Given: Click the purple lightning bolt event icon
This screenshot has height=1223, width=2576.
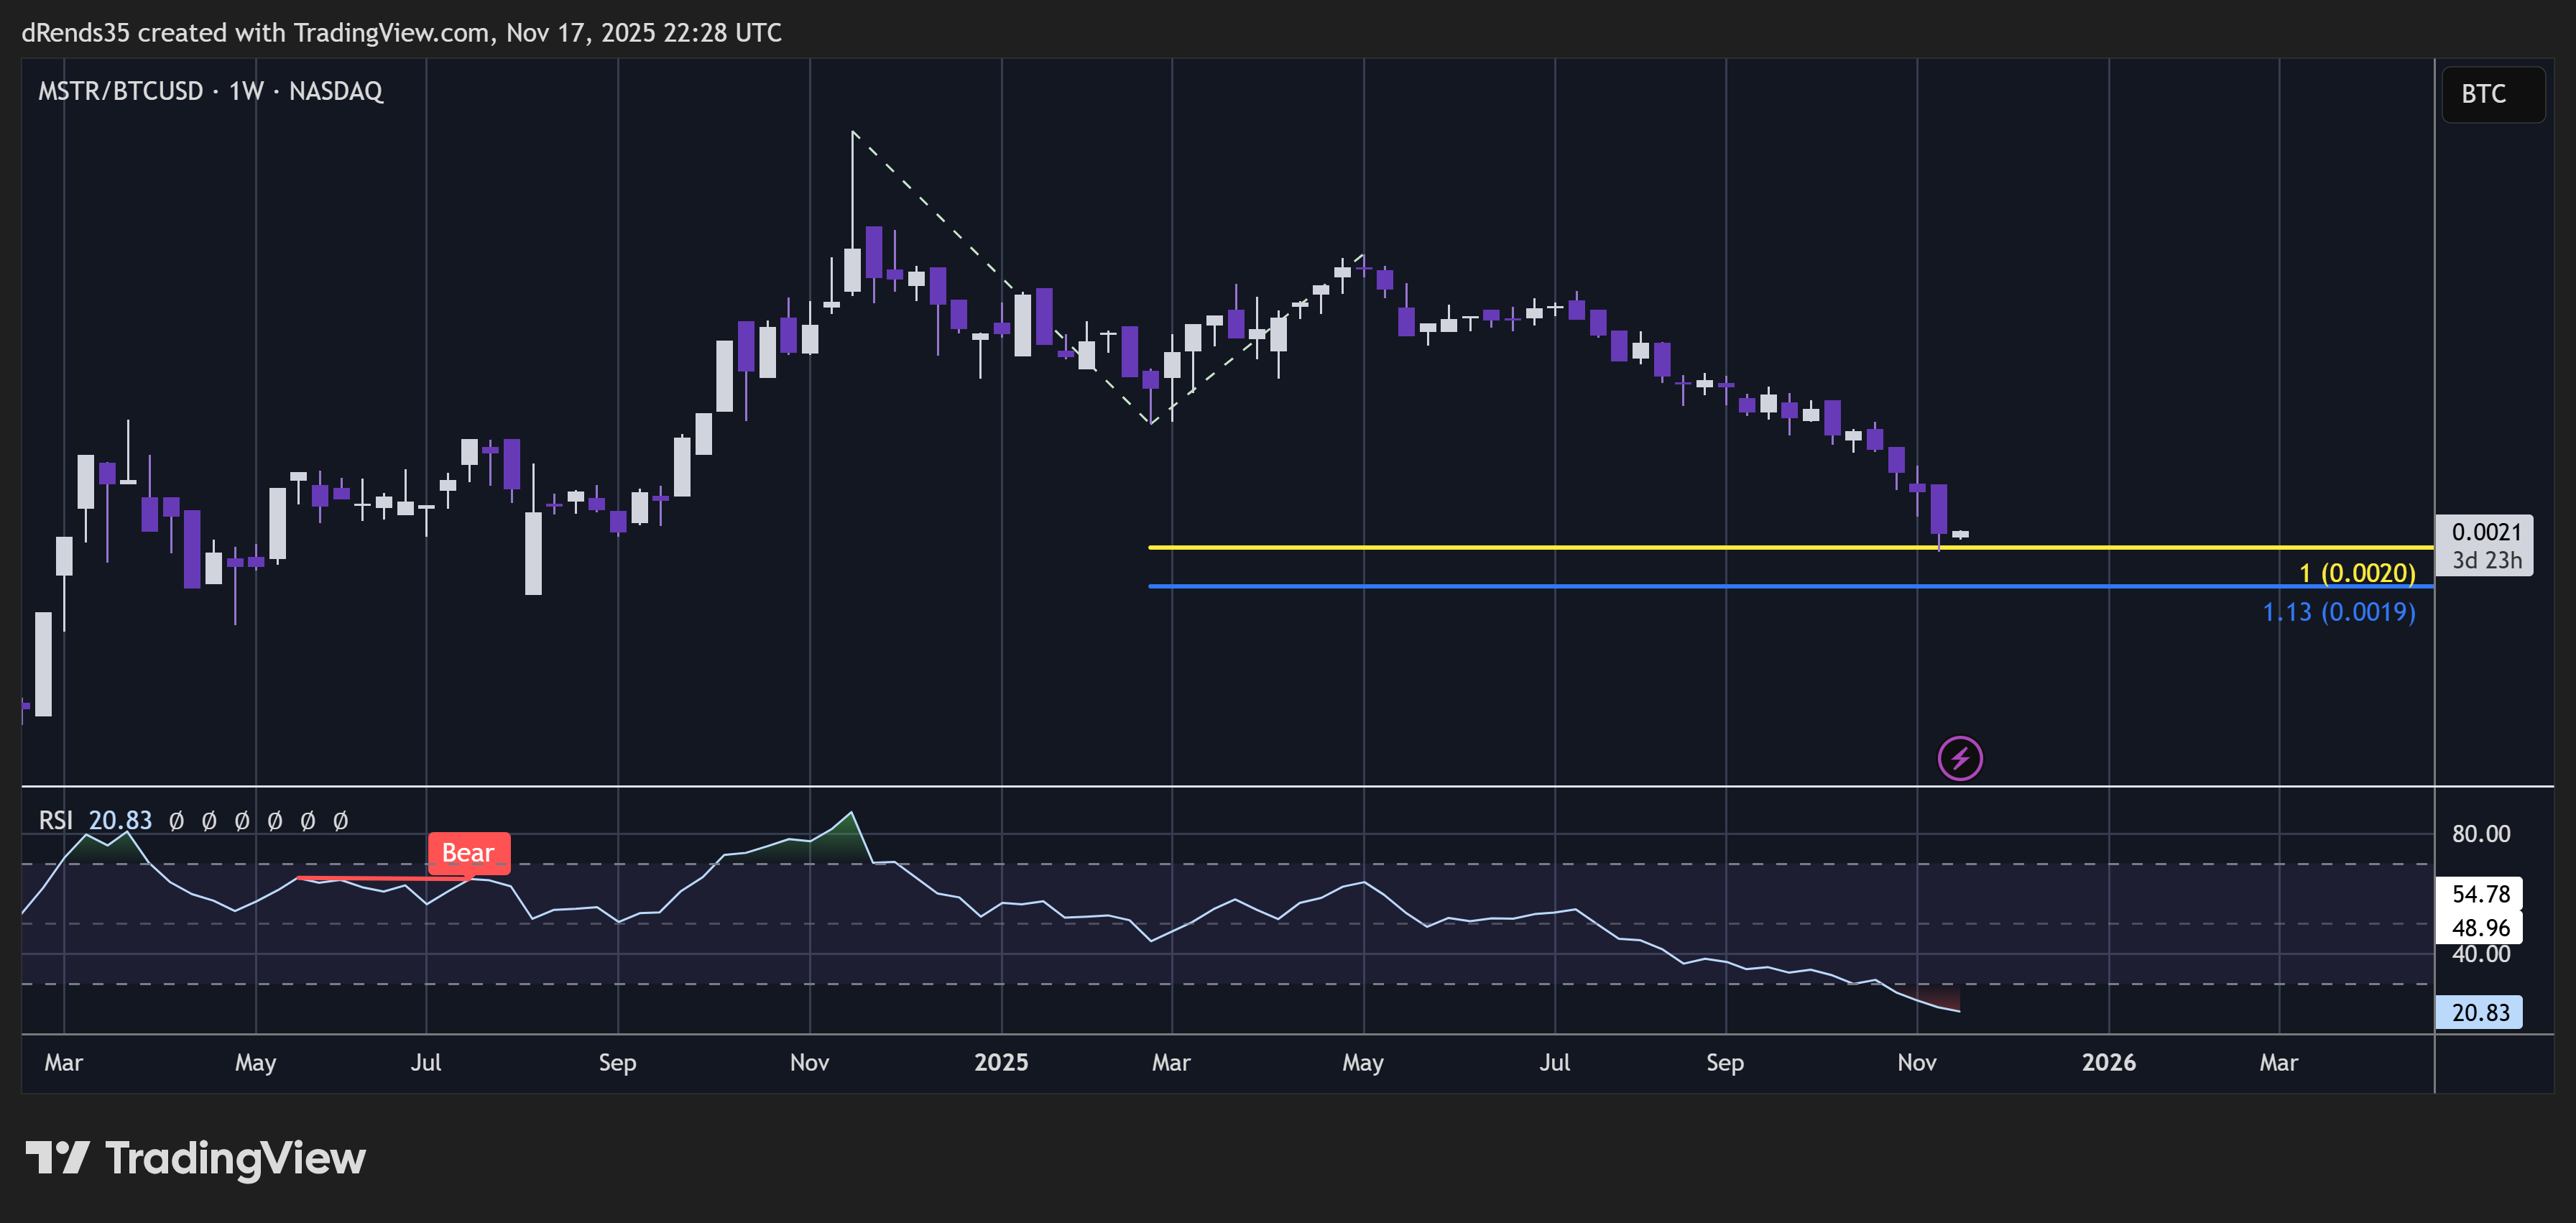Looking at the screenshot, I should point(1960,758).
